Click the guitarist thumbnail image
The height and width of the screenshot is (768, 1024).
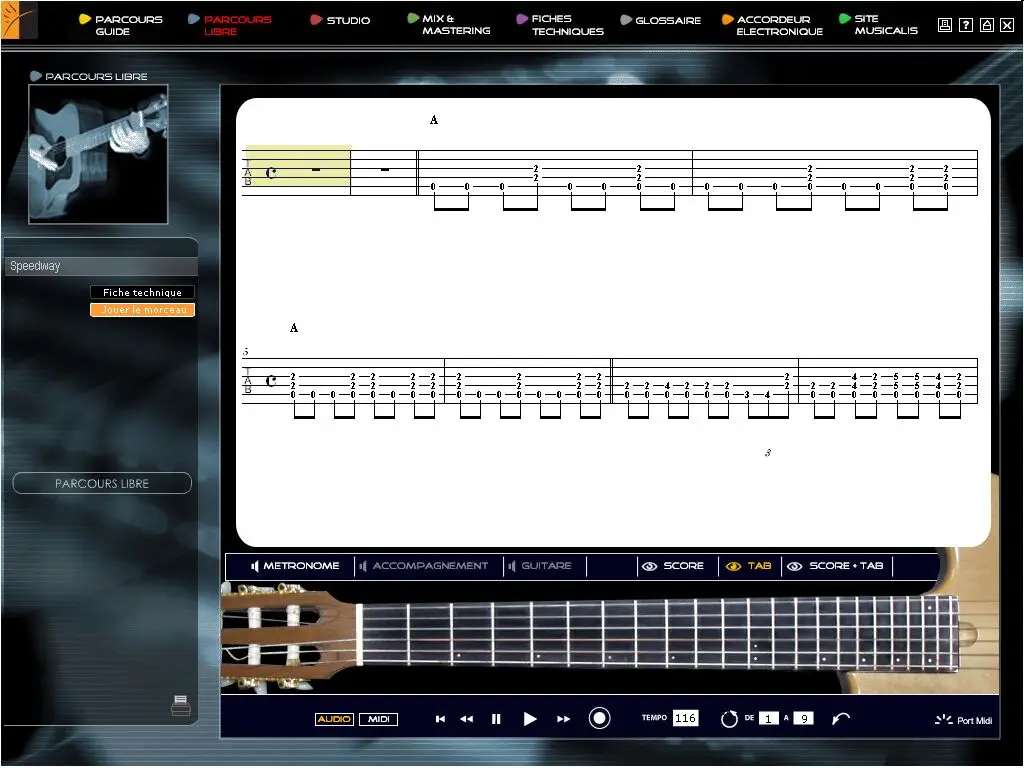[98, 154]
